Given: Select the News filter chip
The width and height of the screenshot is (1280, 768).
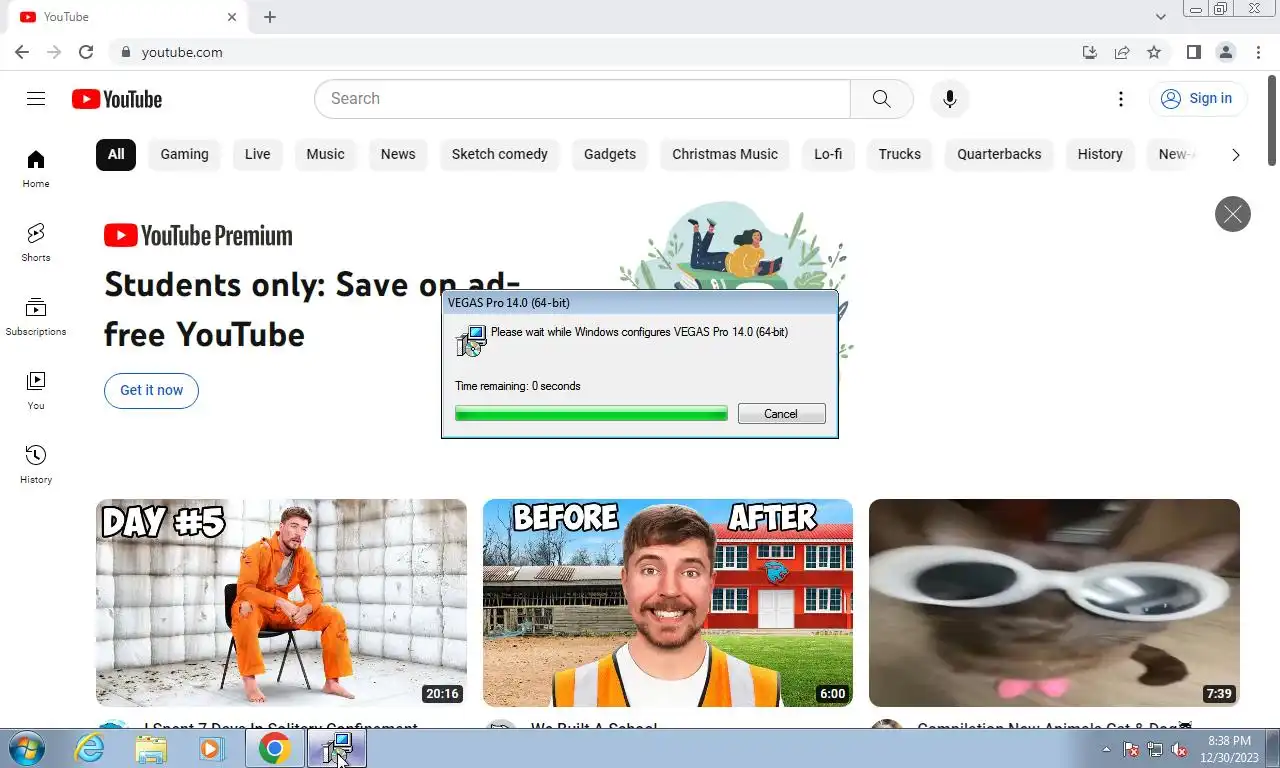Looking at the screenshot, I should point(398,154).
